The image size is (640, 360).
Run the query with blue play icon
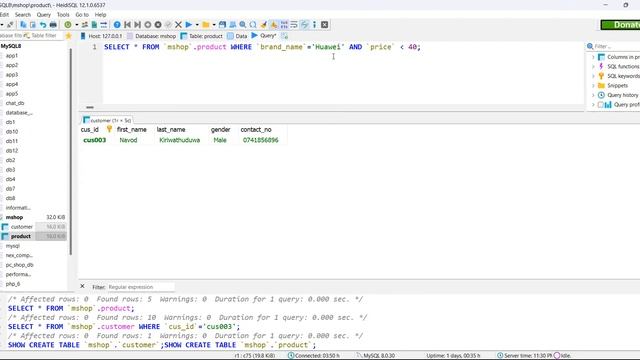coord(189,25)
